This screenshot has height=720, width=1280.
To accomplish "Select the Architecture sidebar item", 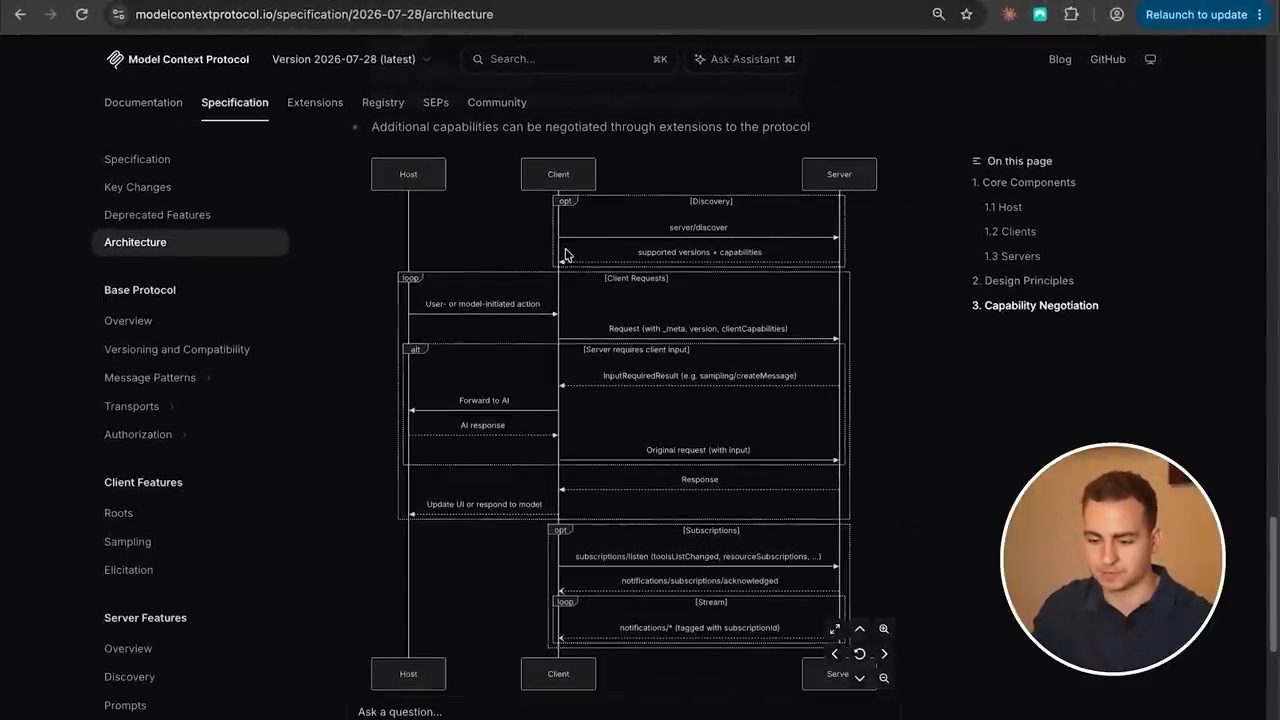I will (x=190, y=242).
